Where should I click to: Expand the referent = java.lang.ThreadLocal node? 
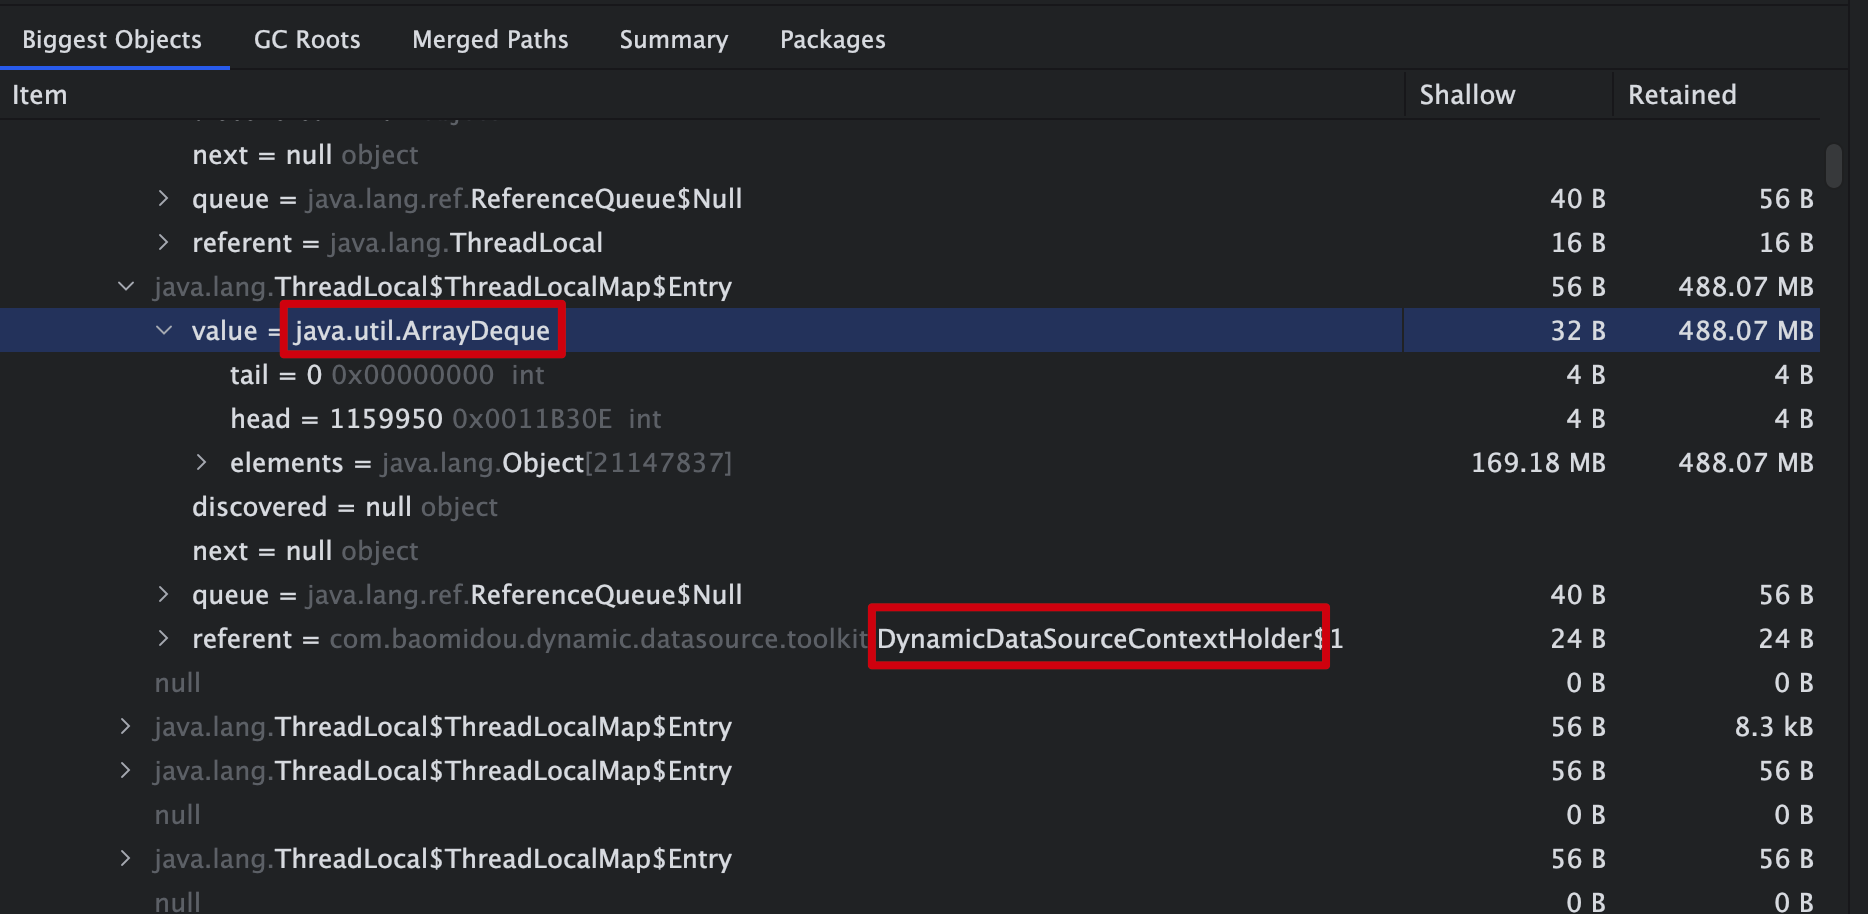pyautogui.click(x=163, y=242)
